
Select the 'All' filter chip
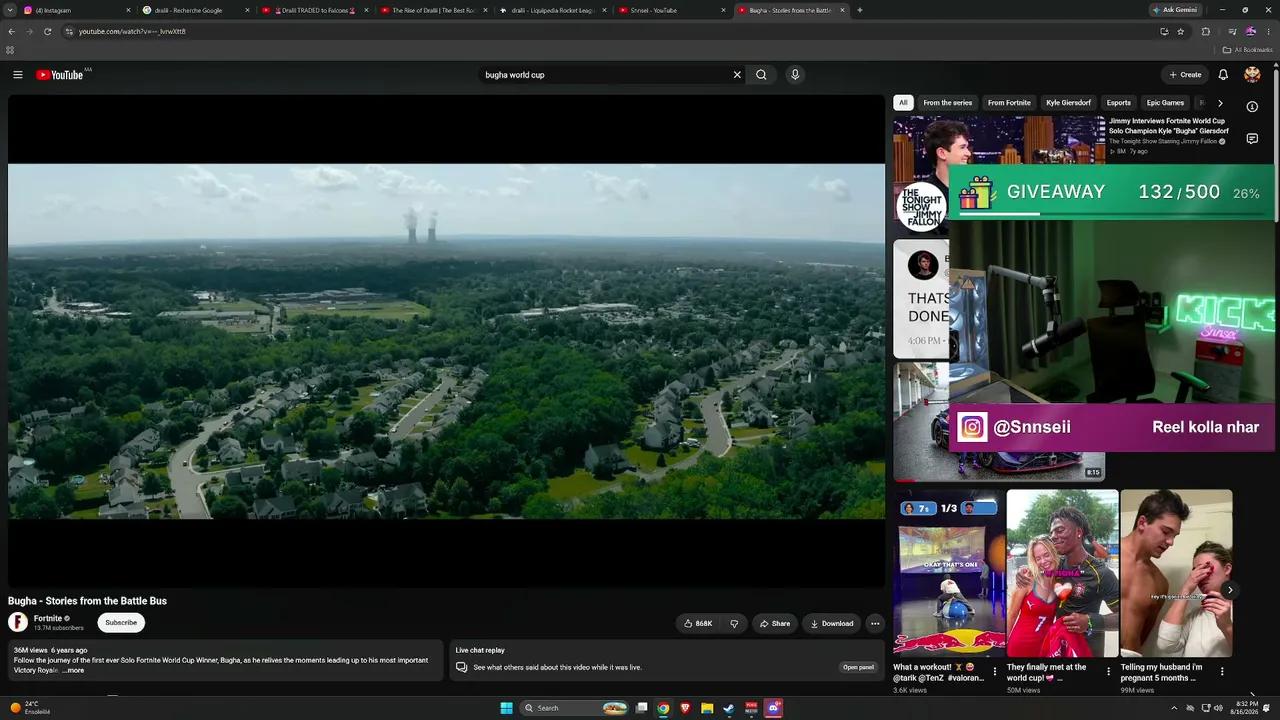tap(903, 103)
